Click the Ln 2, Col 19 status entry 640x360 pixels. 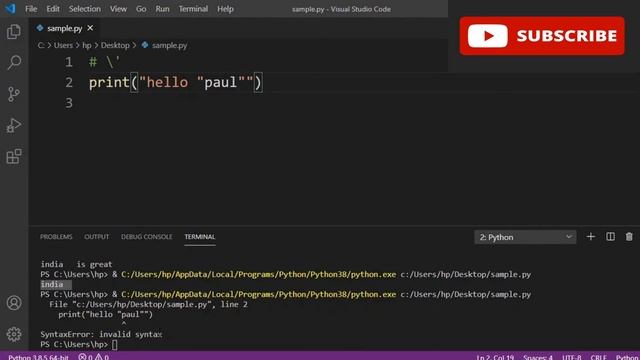(495, 357)
